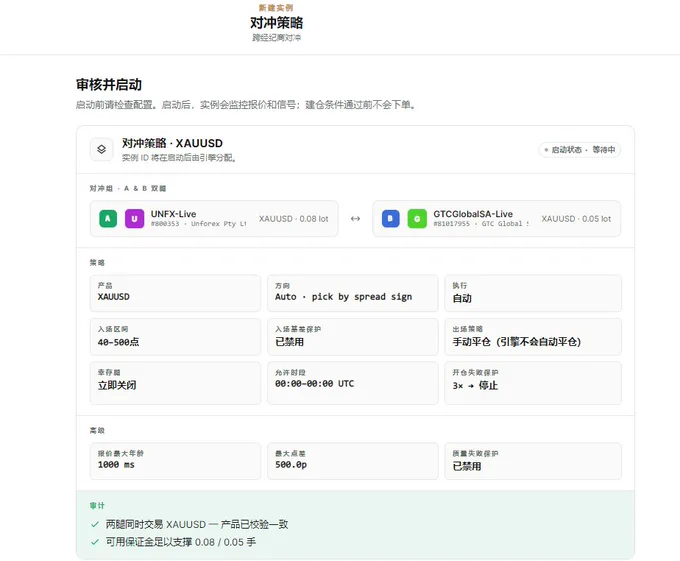Click the 实例 ID 将在启动后由引擎分配 note
Screen dimensions: 680x561
coord(179,158)
